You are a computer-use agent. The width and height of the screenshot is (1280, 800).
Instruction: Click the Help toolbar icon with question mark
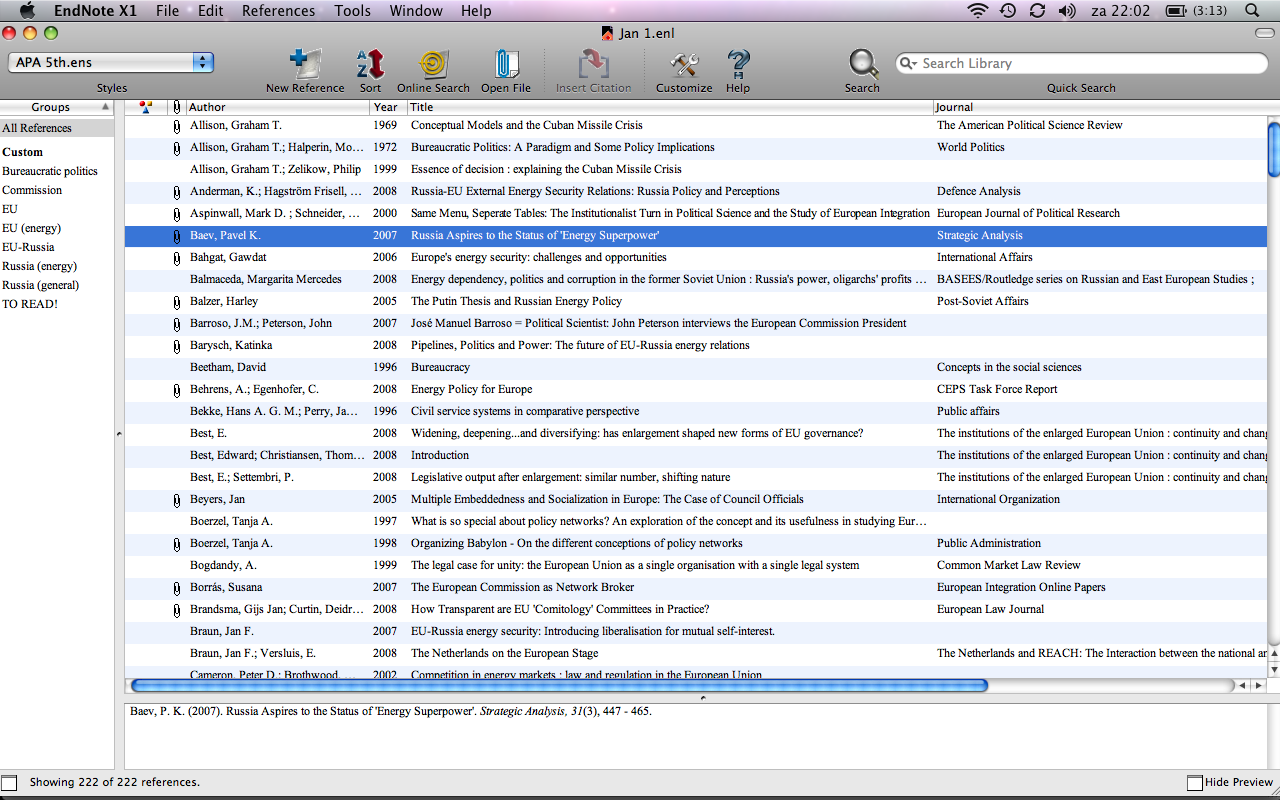click(738, 65)
